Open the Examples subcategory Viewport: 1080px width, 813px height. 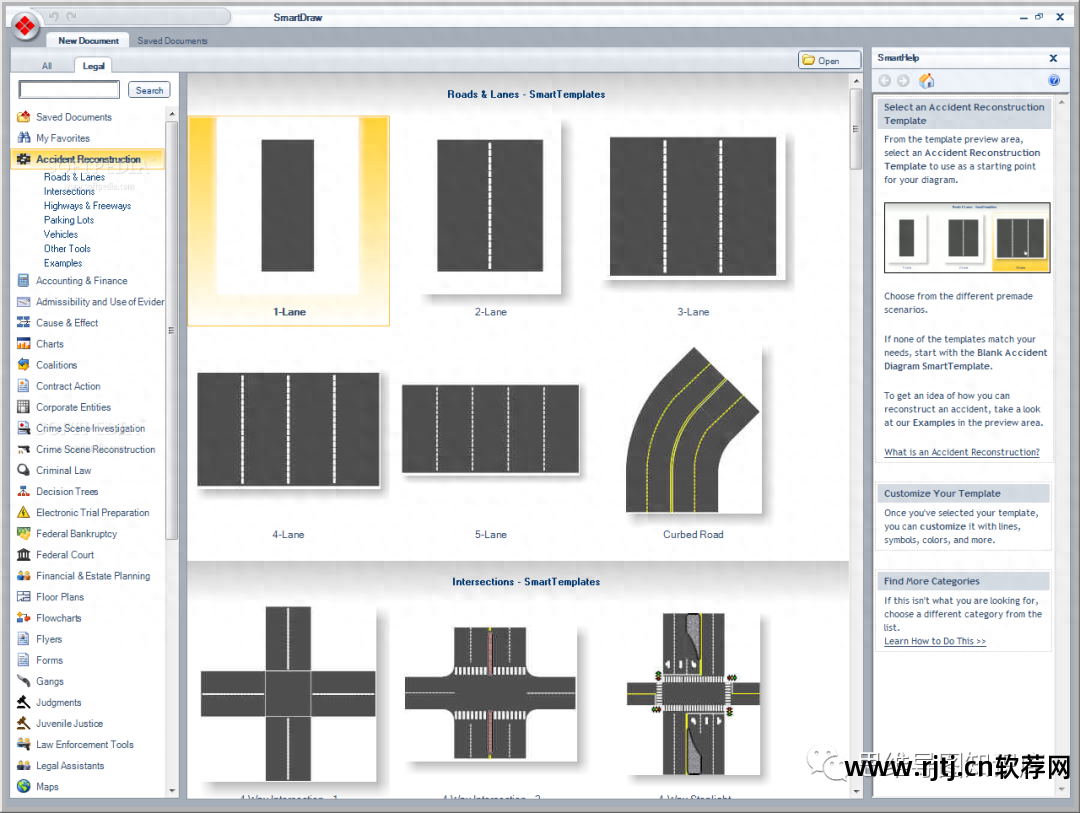(63, 263)
